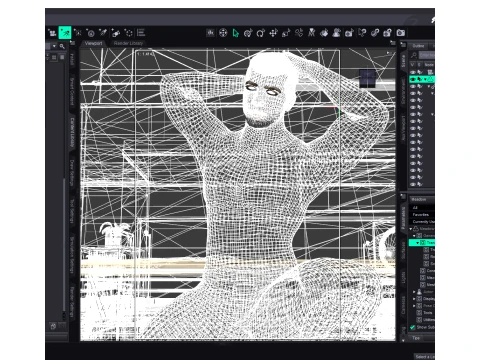
Task: Toggle the eye on the last visible Scene row
Action: (413, 184)
